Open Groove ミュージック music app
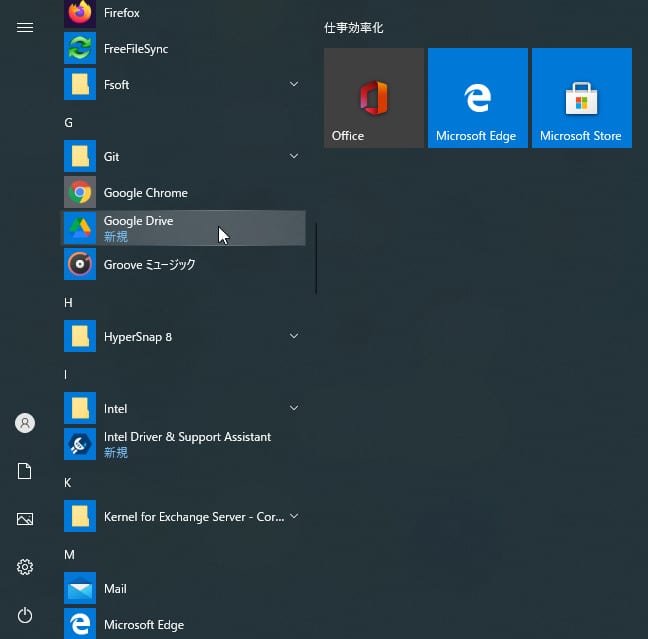The width and height of the screenshot is (648, 639). click(x=149, y=265)
